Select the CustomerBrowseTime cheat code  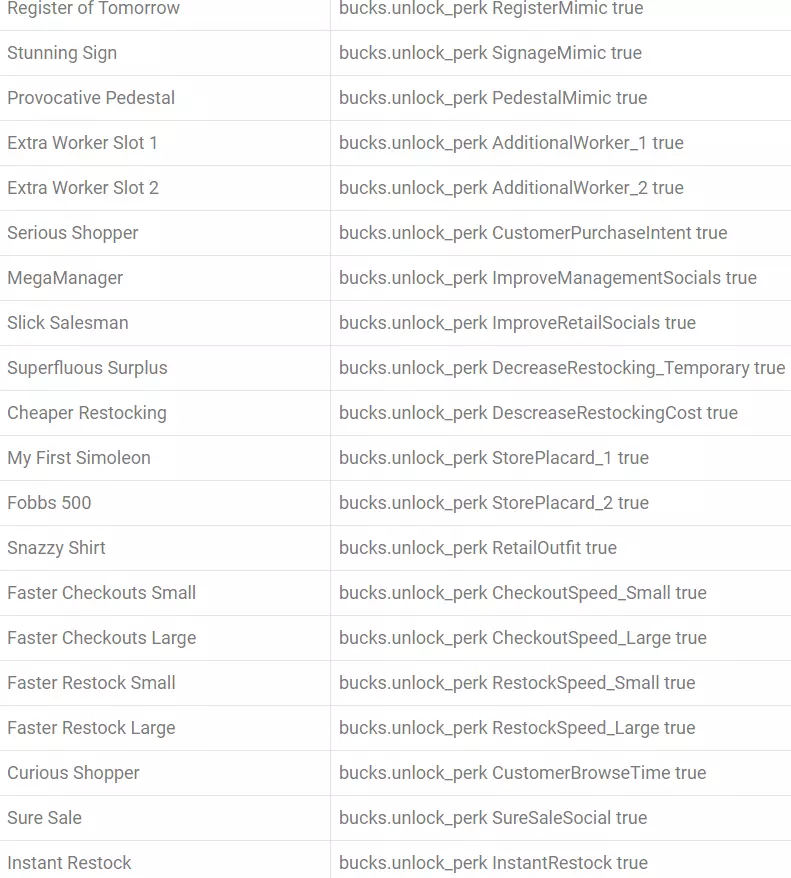tap(522, 773)
